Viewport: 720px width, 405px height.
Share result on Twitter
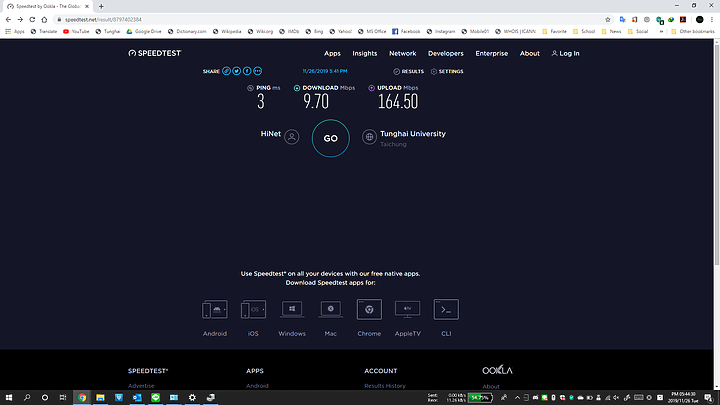coord(236,71)
